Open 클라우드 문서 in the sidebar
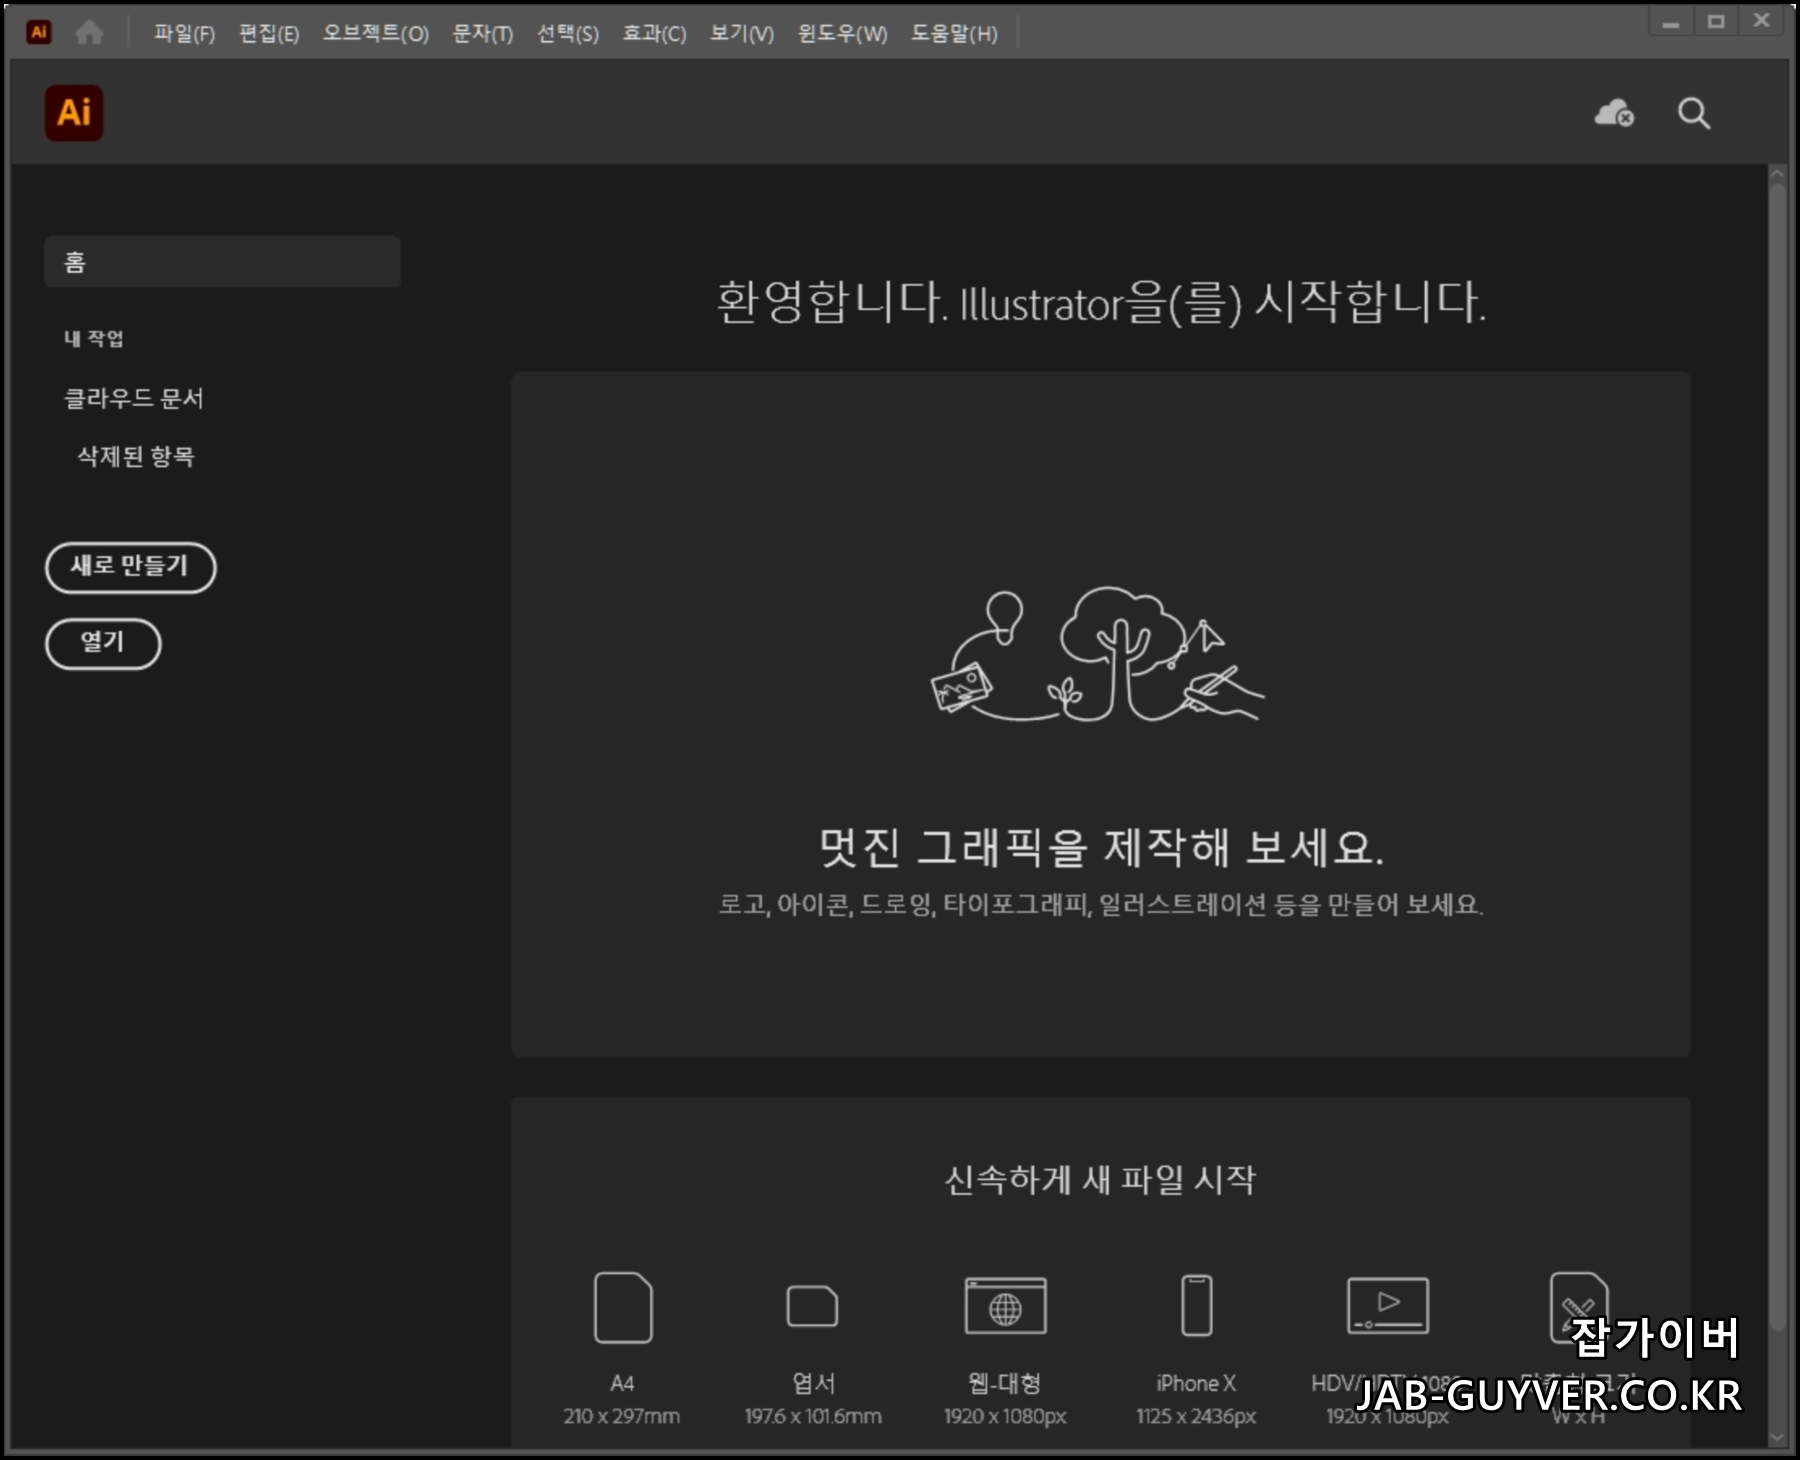Screen dimensions: 1800x1460 tap(133, 399)
